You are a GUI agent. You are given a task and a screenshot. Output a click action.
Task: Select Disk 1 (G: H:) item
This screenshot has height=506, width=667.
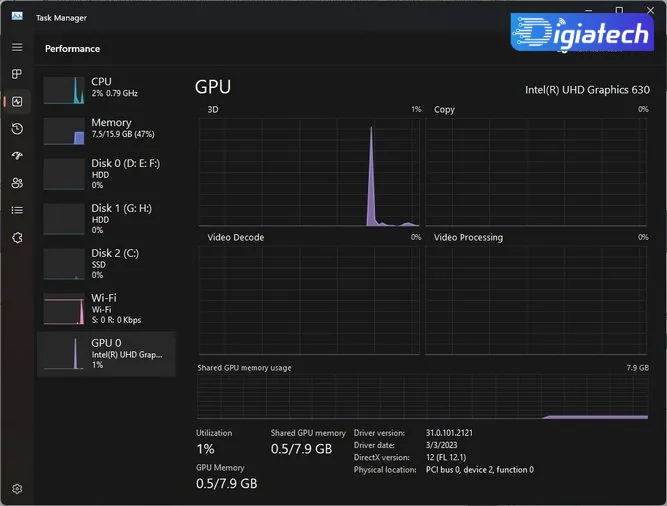click(106, 219)
